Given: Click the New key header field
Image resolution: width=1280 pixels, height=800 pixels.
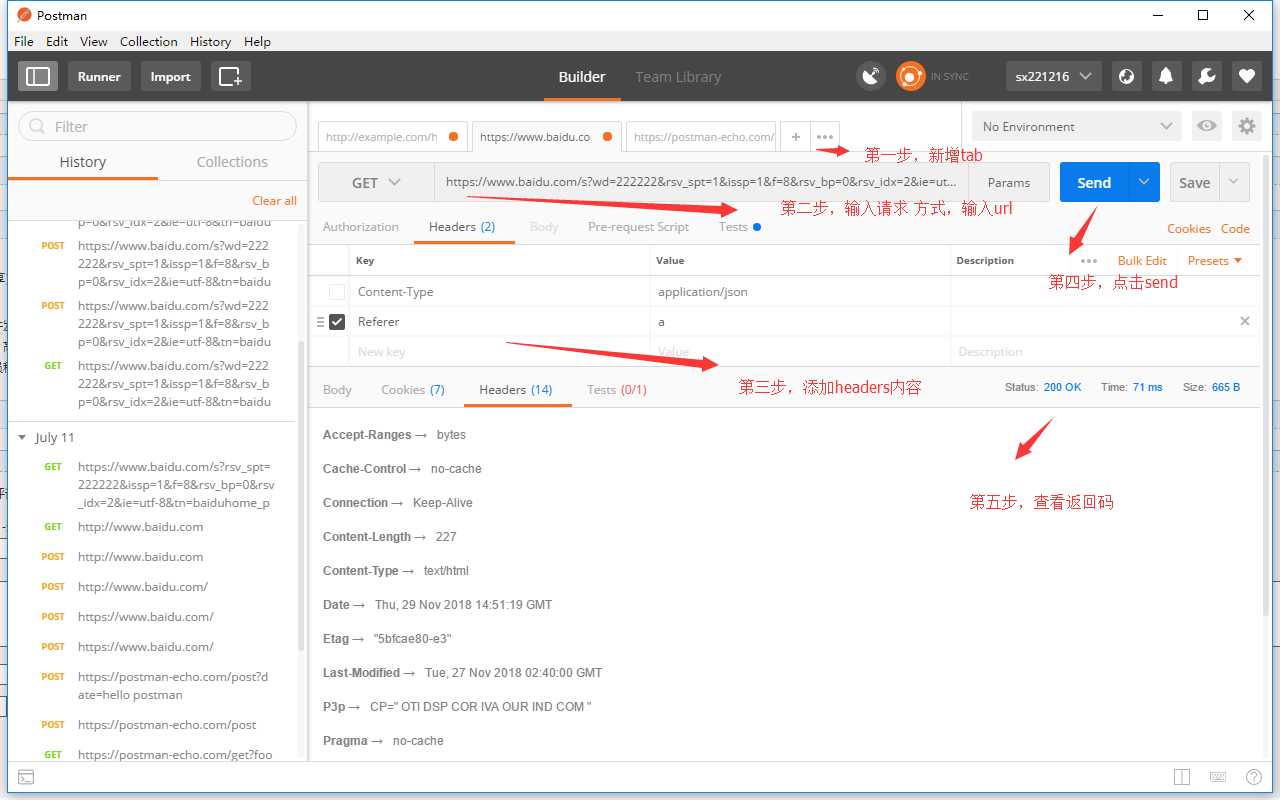Looking at the screenshot, I should pos(499,352).
